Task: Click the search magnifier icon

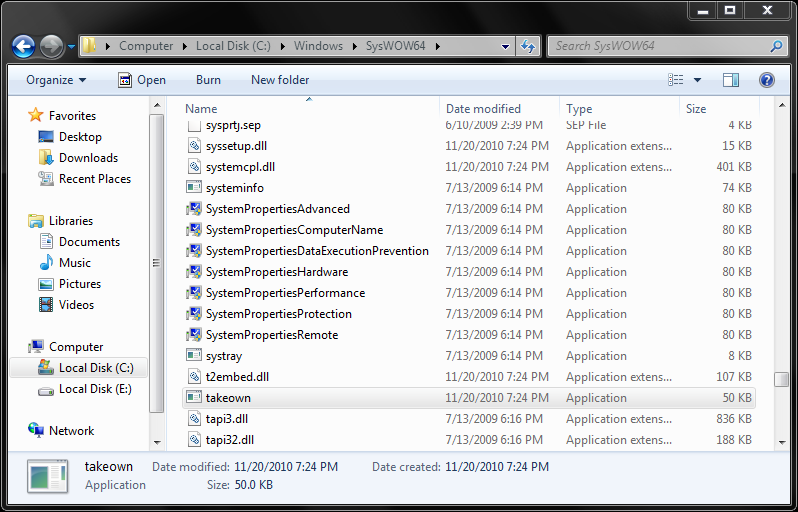Action: pyautogui.click(x=776, y=46)
